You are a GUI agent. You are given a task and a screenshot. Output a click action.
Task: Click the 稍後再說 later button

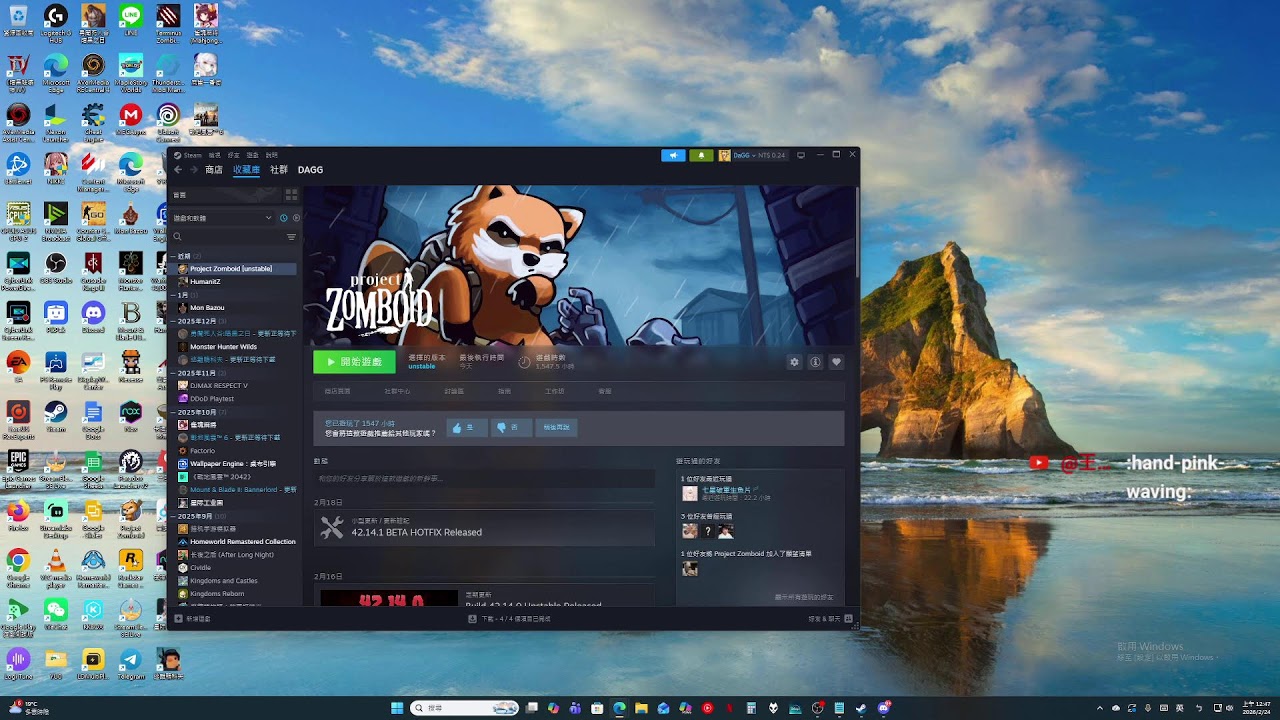[556, 427]
